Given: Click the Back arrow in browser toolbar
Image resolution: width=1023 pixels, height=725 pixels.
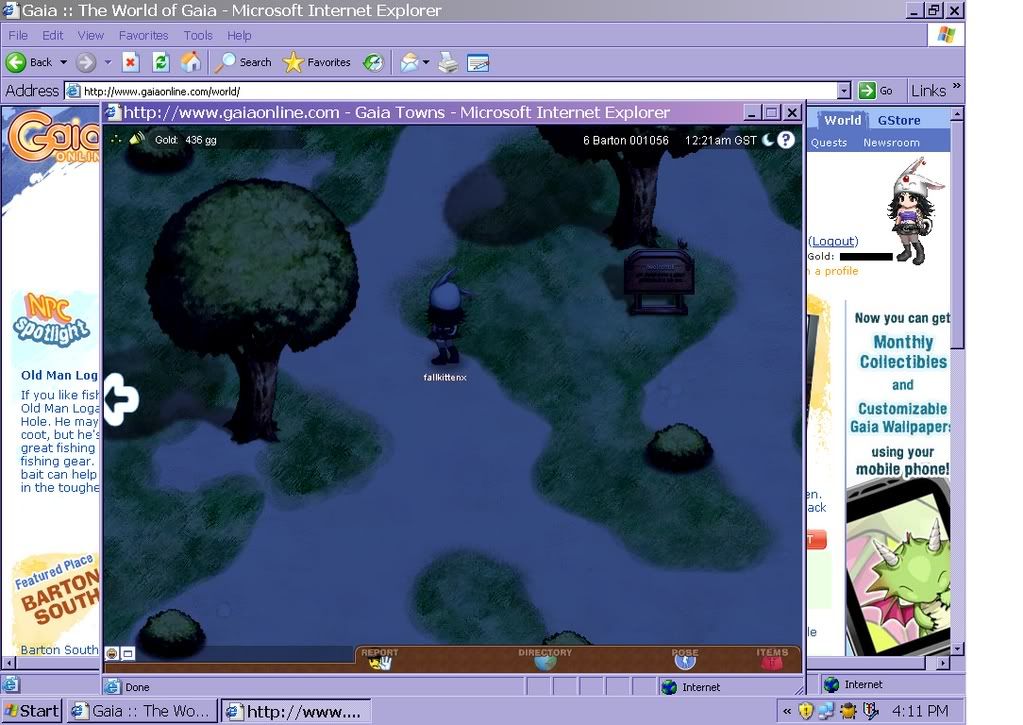Looking at the screenshot, I should [x=16, y=63].
